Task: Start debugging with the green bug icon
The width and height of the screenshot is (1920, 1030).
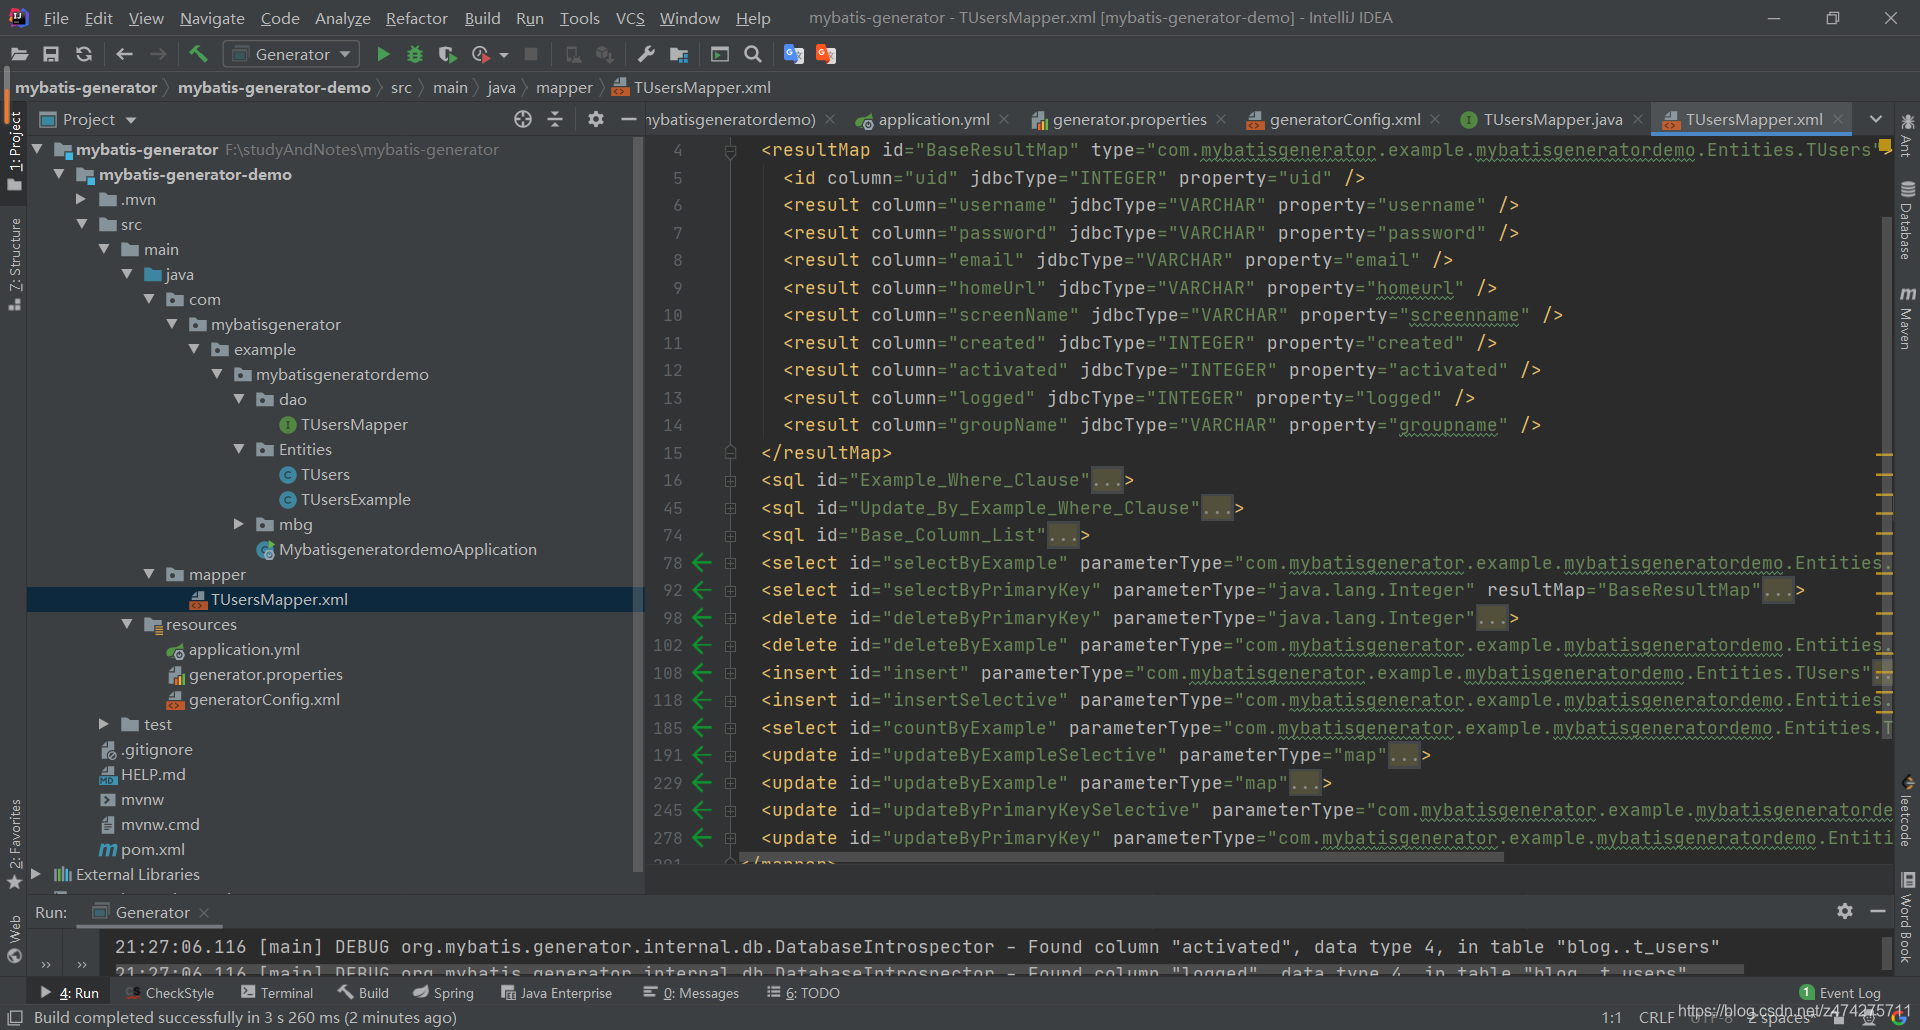Action: [x=415, y=54]
